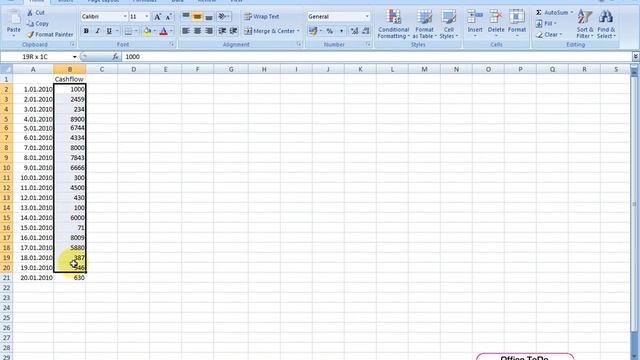Decrease cell indent
640x360 pixels.
point(222,31)
